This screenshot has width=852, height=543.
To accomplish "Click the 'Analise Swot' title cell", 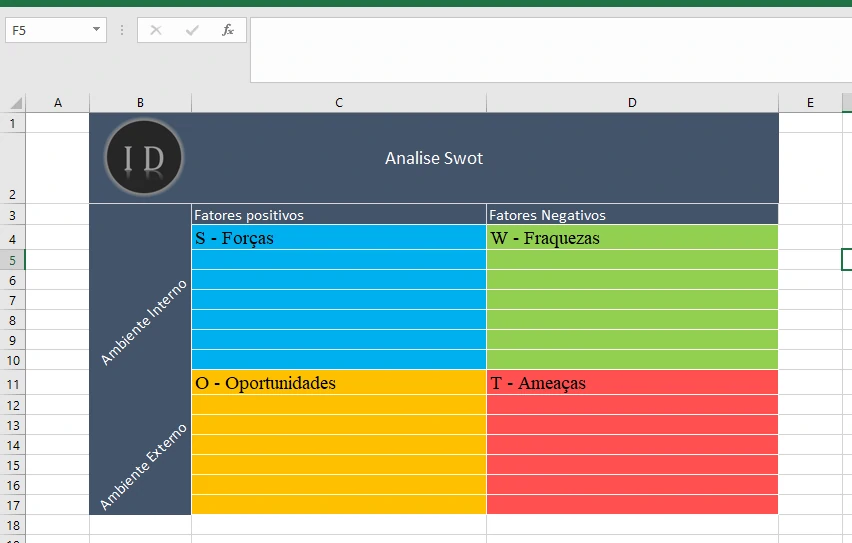I will click(x=434, y=158).
